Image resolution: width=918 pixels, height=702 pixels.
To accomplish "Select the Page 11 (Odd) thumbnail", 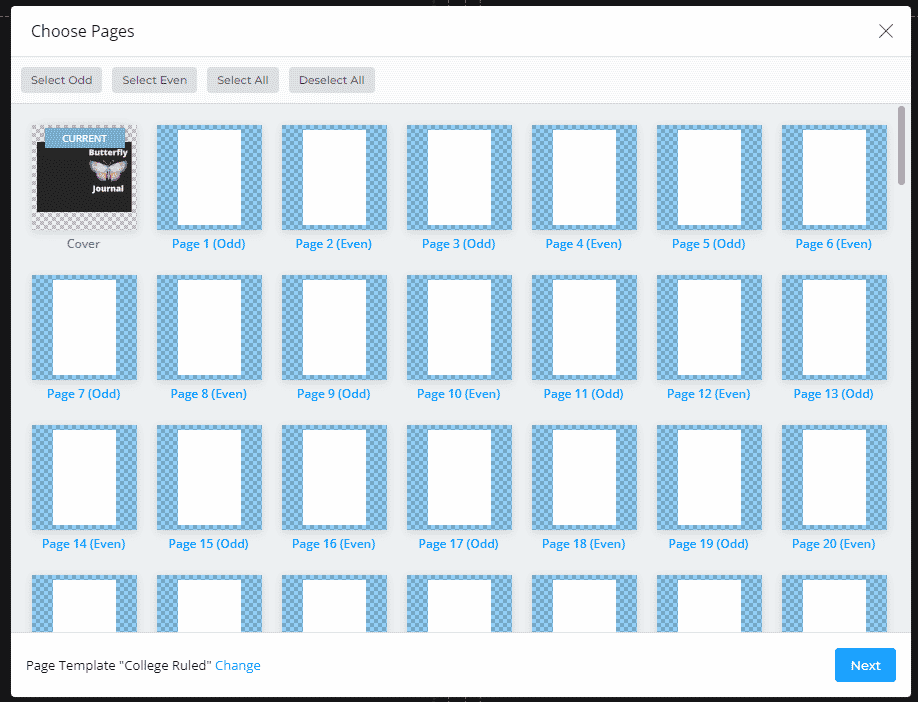I will coord(584,327).
